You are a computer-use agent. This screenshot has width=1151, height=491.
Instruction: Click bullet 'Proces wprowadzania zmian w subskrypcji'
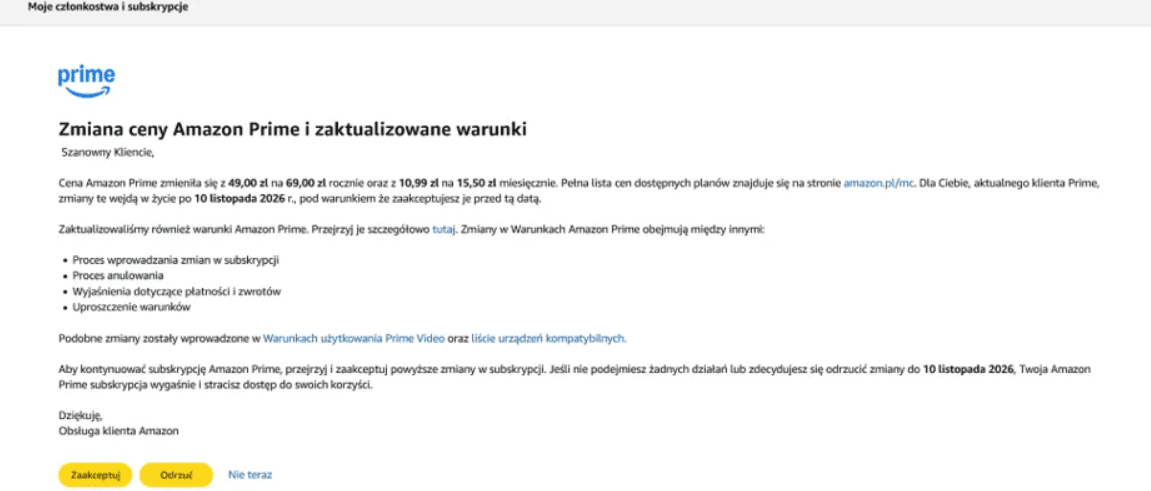click(x=176, y=260)
